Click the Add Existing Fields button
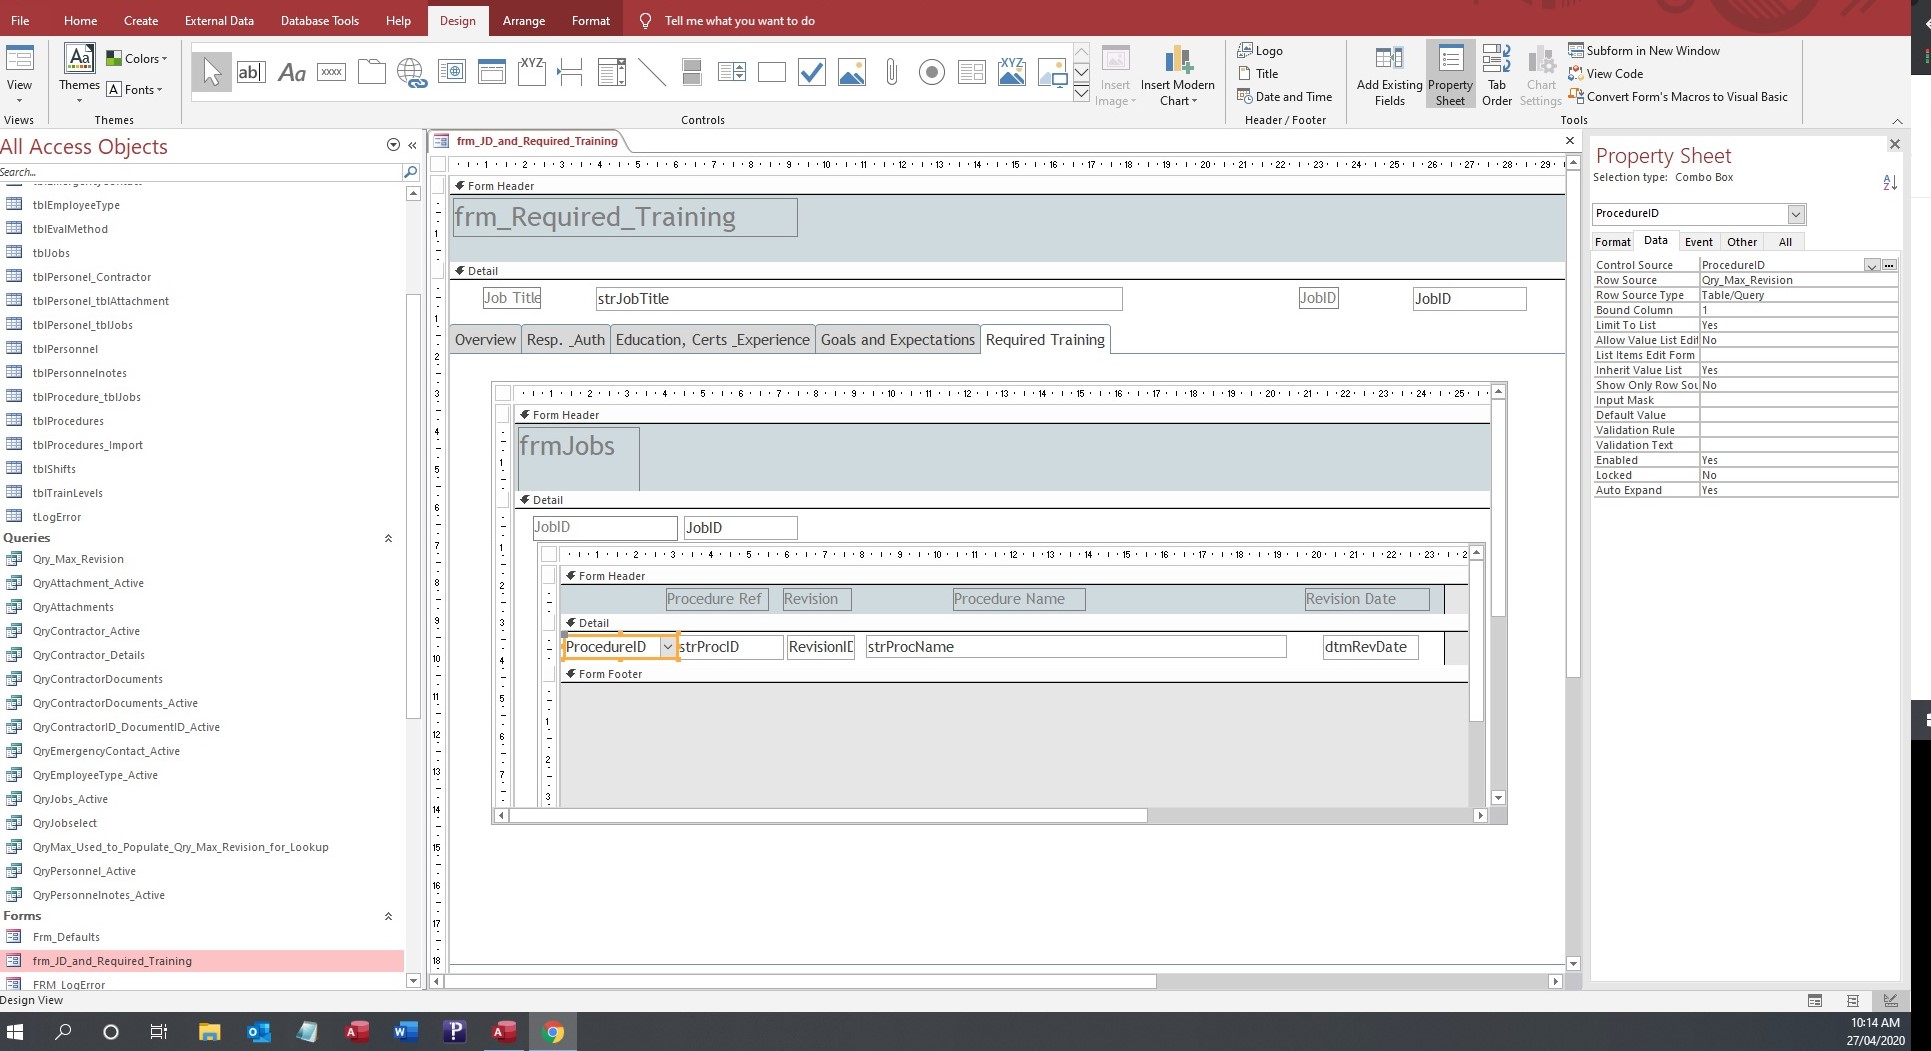The width and height of the screenshot is (1931, 1051). click(1389, 76)
